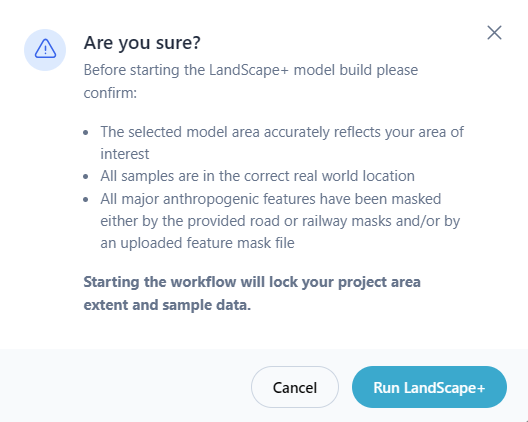This screenshot has height=422, width=528.
Task: Click the 'Before starting the LandScape+ model build' text
Action: tap(227, 70)
